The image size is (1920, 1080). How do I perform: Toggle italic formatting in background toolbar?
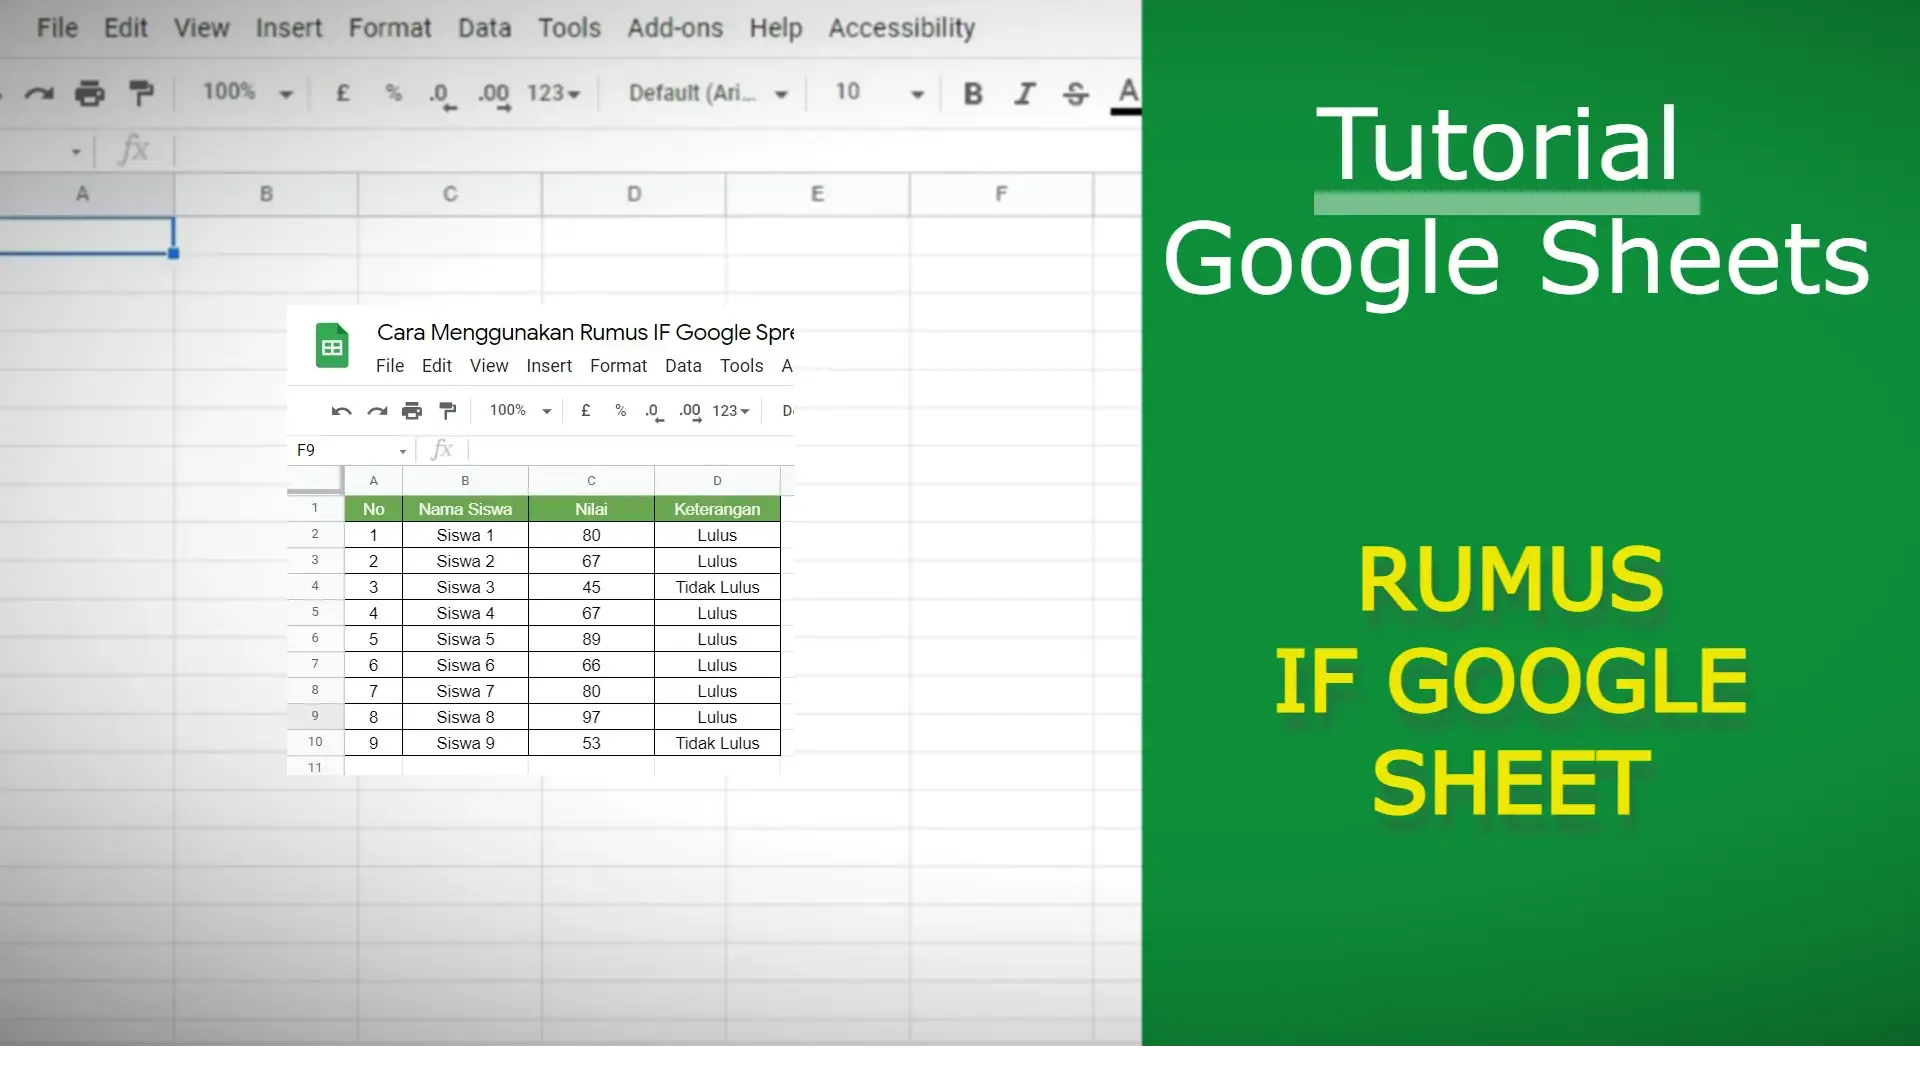pyautogui.click(x=1024, y=94)
